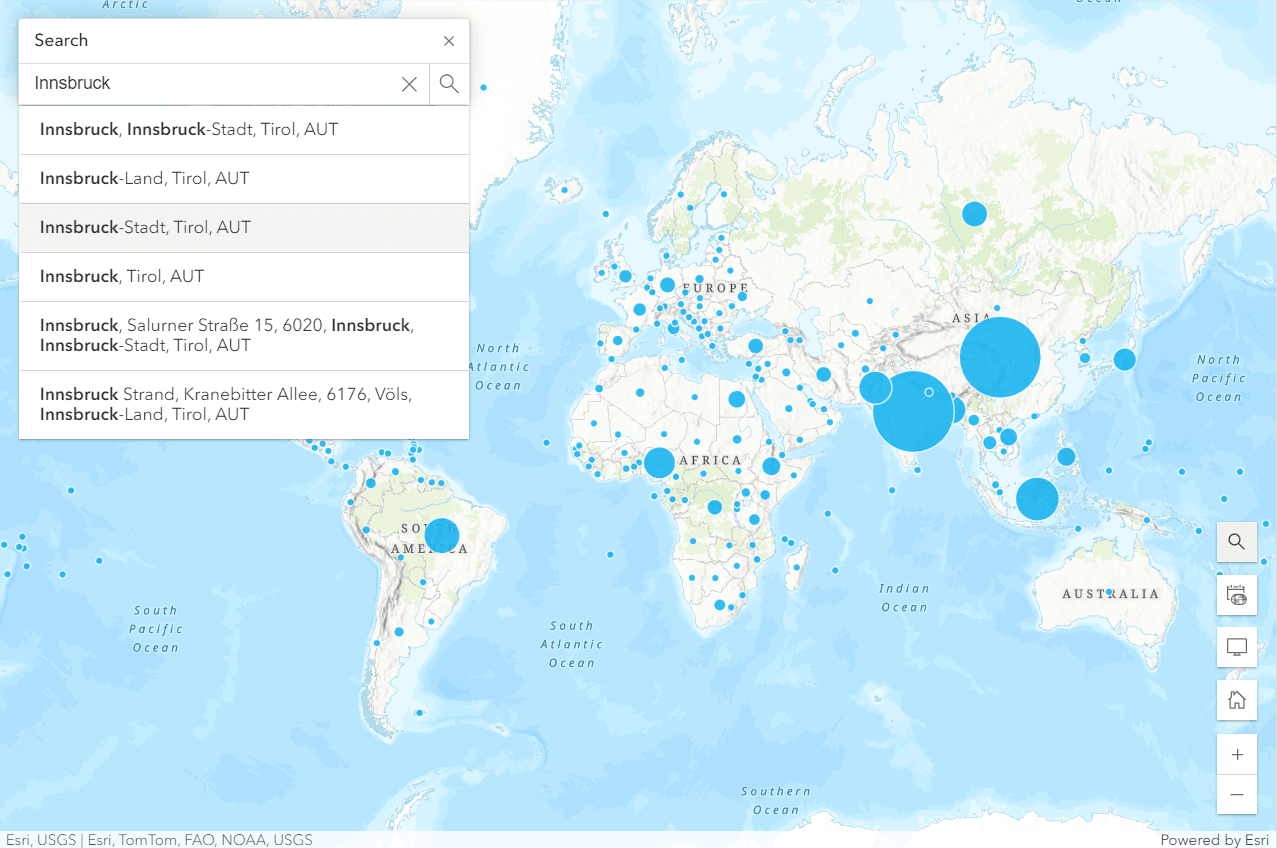
Task: Click the monitor fullscreen icon
Action: (x=1236, y=648)
